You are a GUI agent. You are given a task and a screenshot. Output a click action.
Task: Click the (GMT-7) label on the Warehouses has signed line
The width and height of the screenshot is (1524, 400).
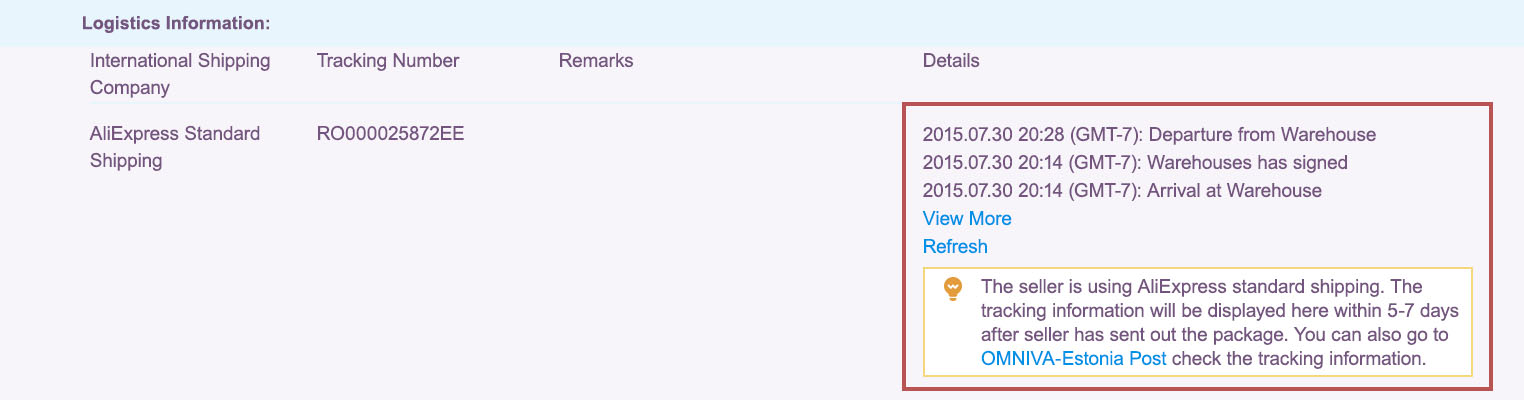[x=1102, y=162]
